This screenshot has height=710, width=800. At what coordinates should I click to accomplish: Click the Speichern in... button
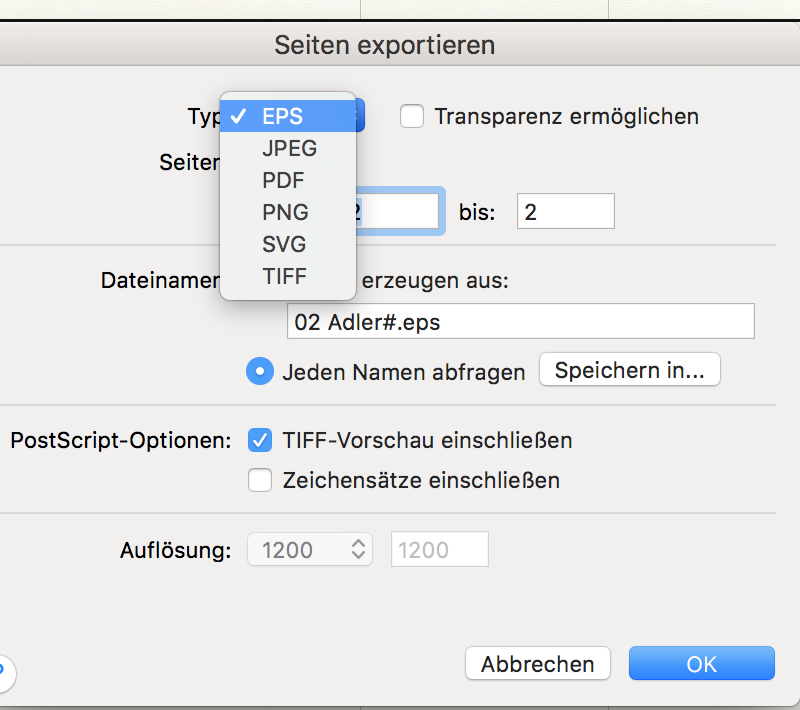coord(629,371)
